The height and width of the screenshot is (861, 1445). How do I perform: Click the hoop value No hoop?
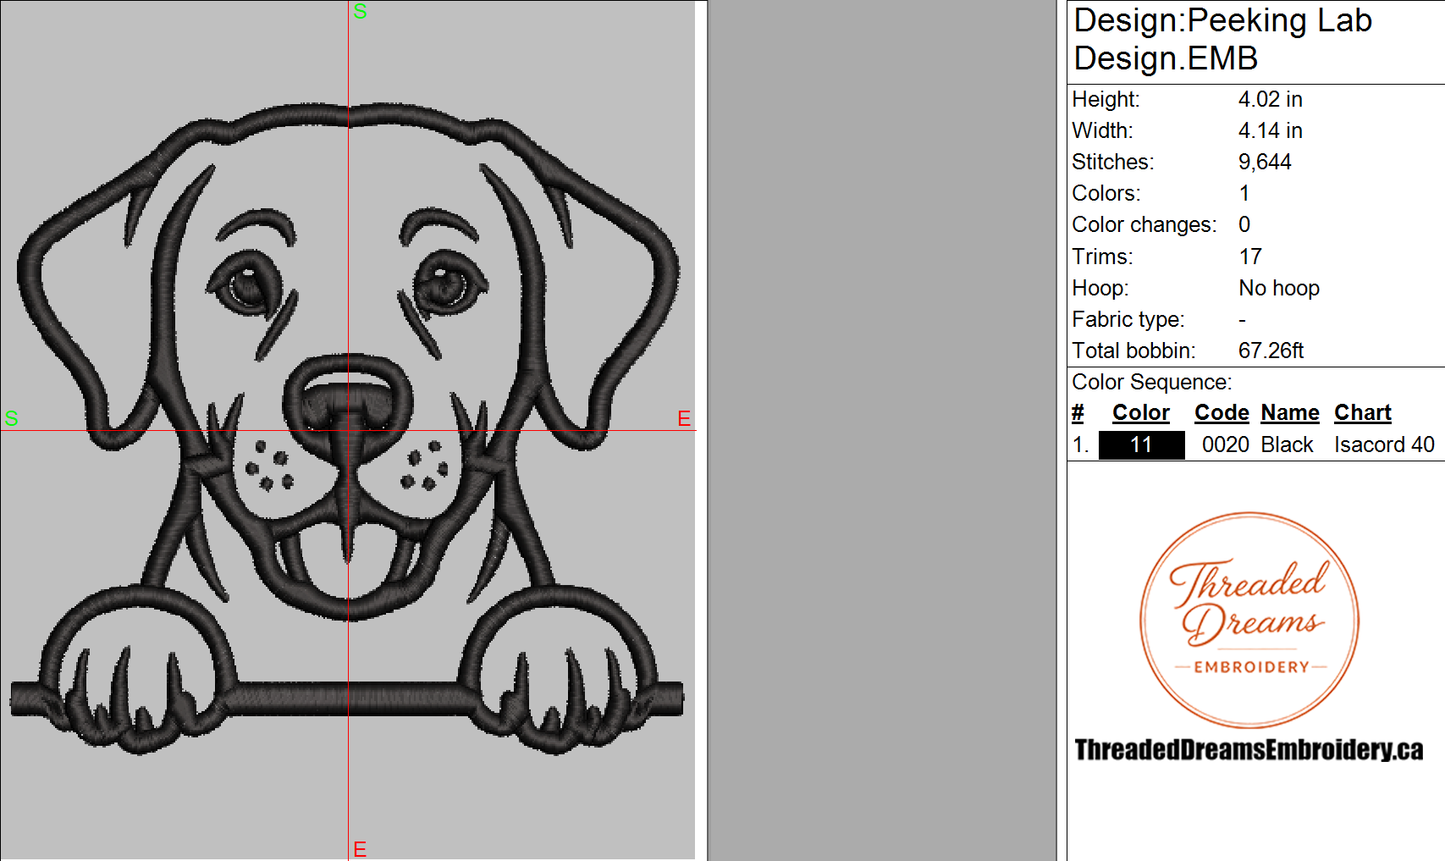coord(1279,288)
